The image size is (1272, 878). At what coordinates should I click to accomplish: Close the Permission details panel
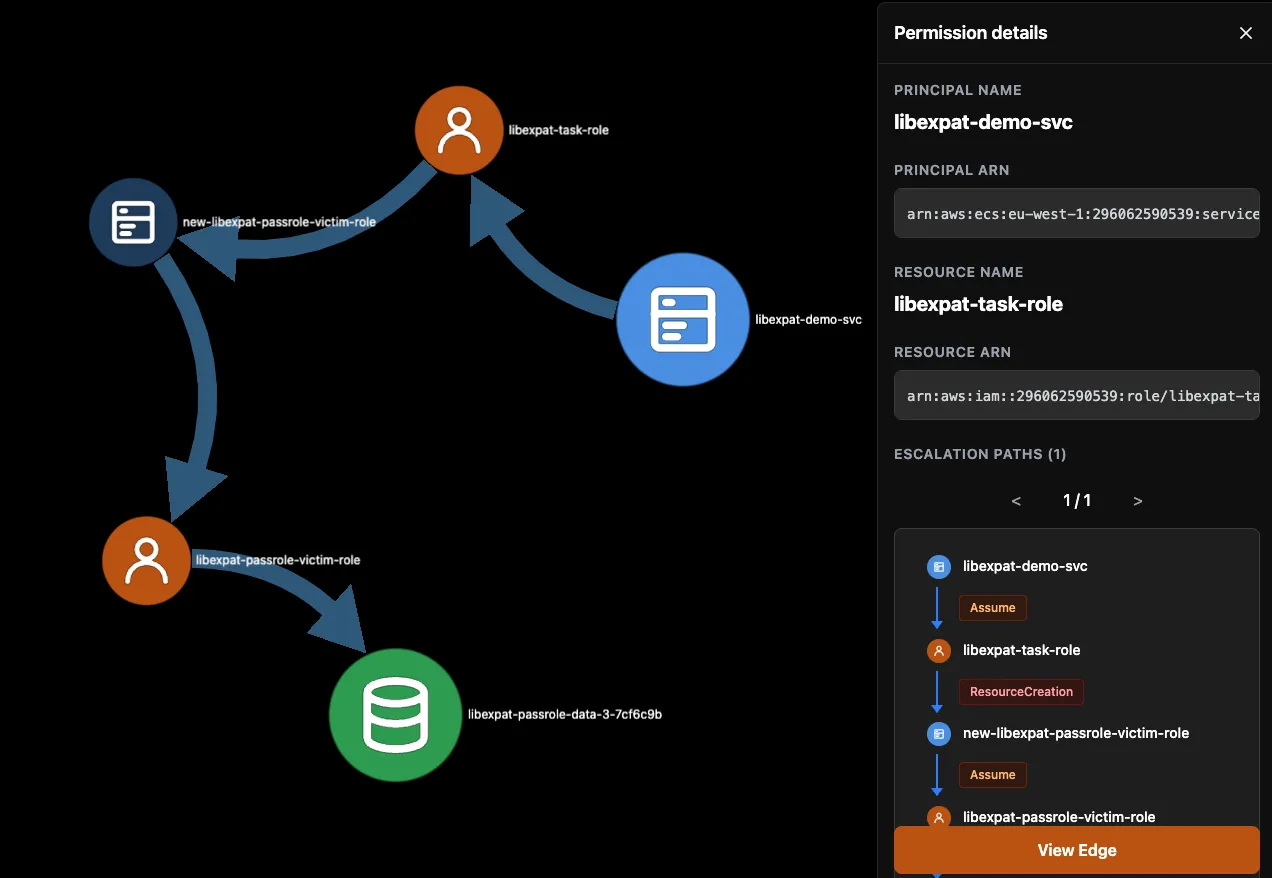1245,33
